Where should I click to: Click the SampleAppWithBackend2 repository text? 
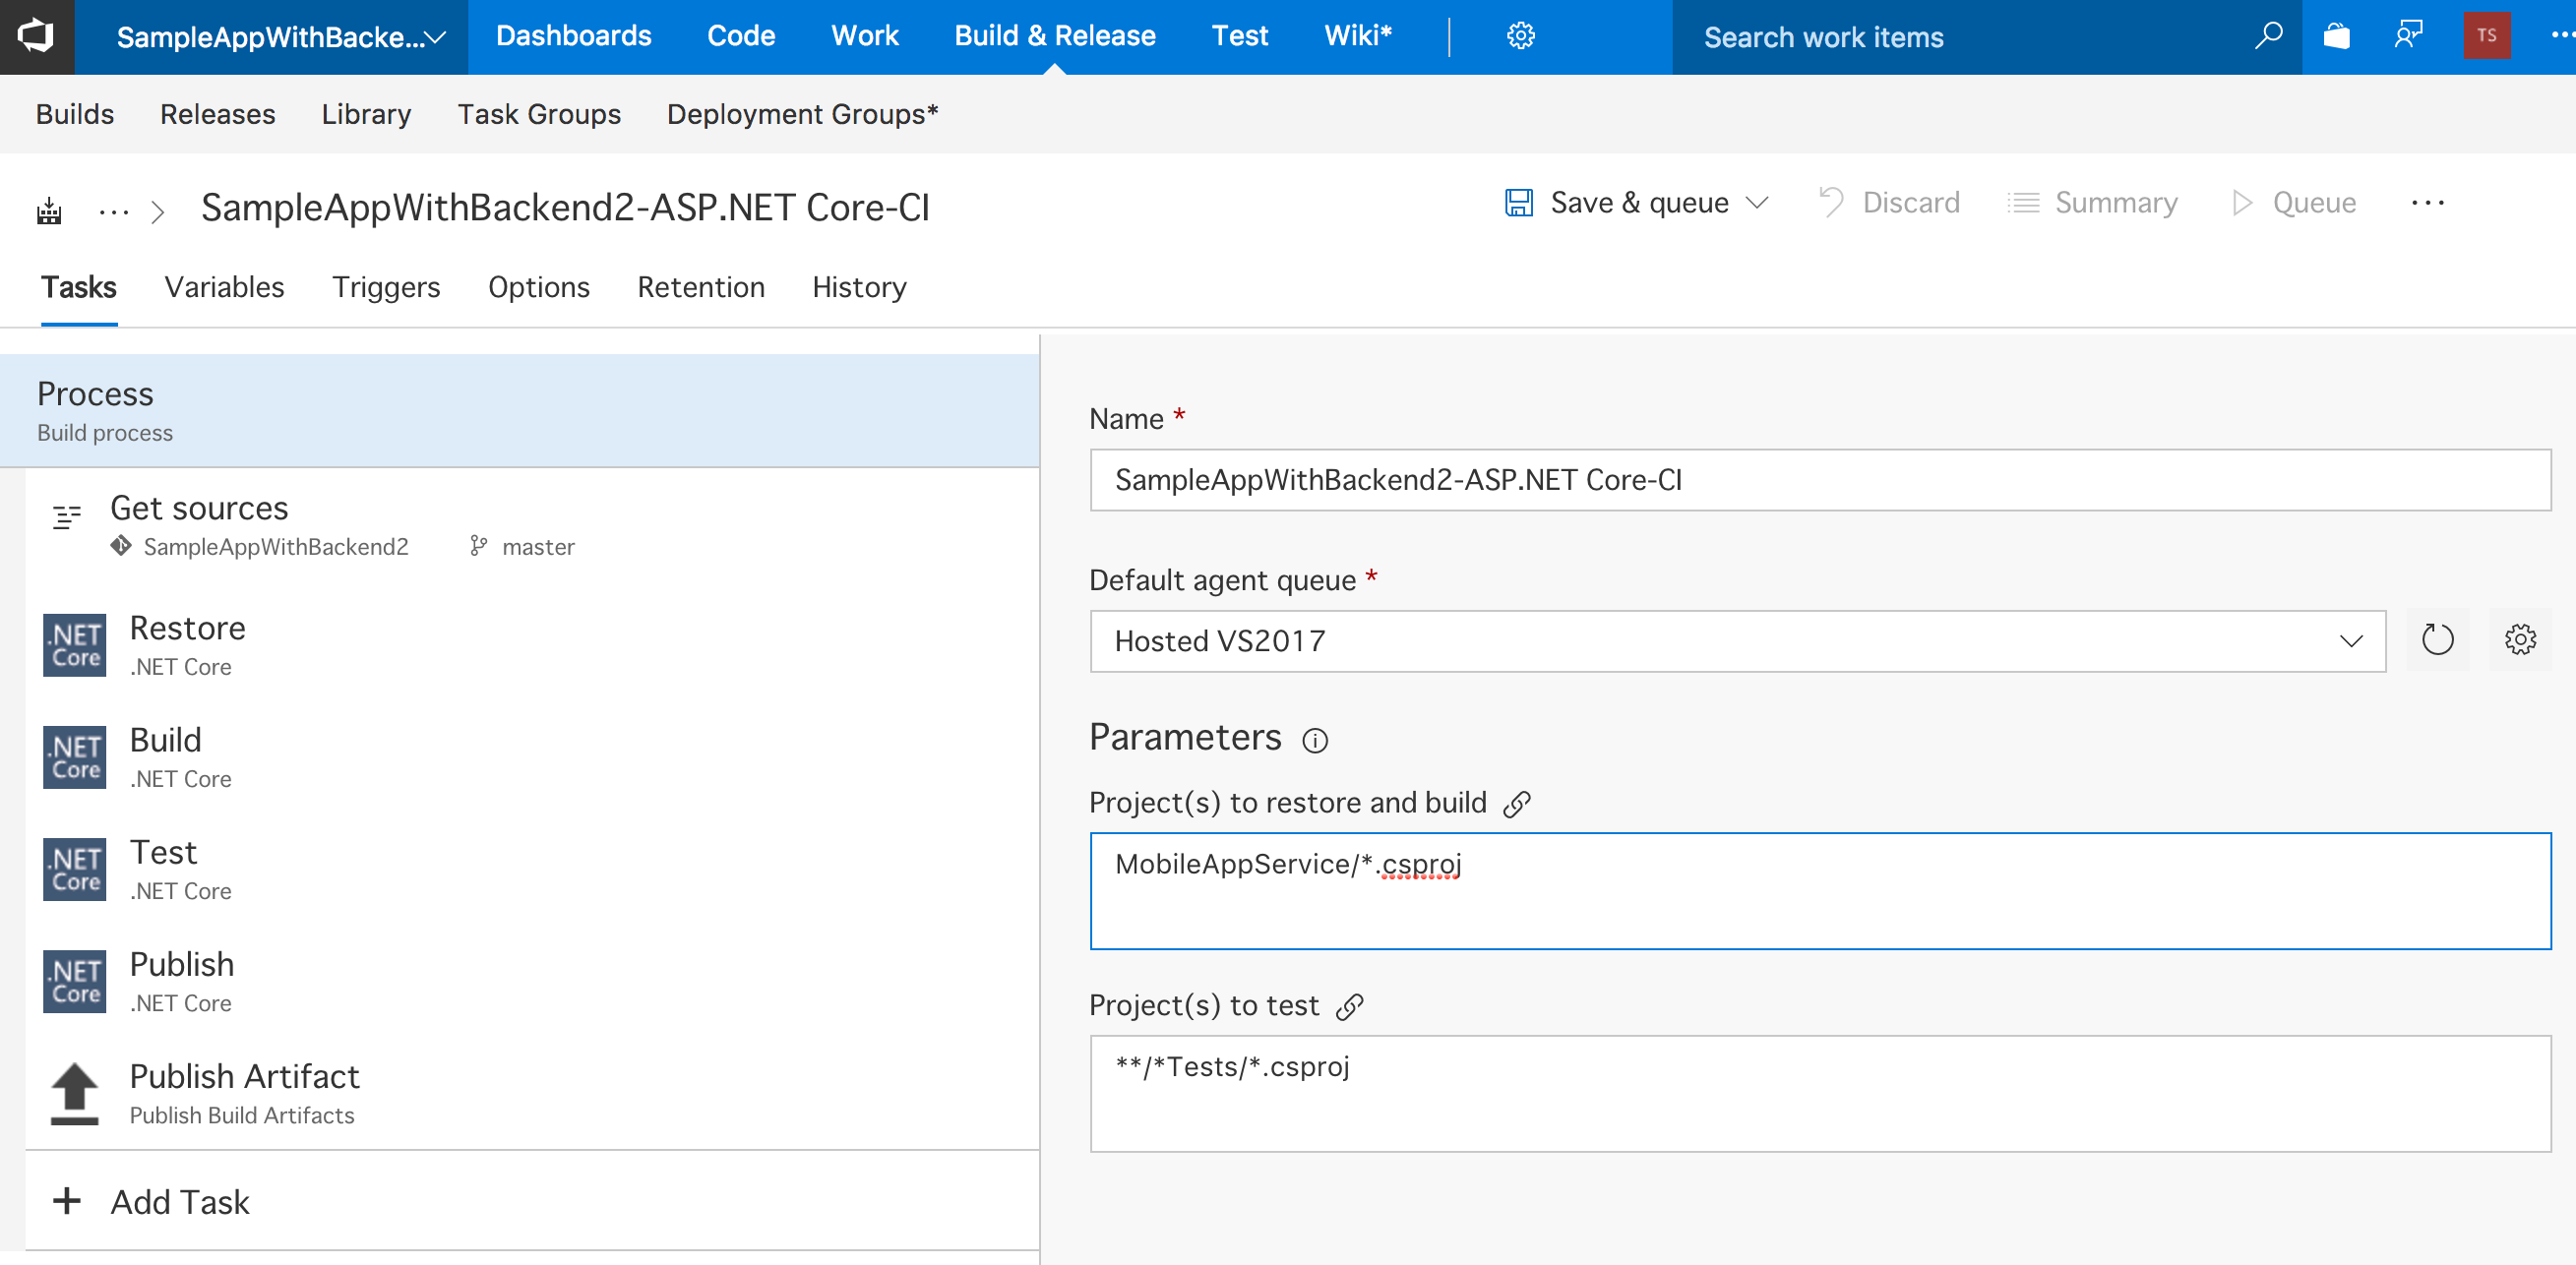tap(276, 547)
